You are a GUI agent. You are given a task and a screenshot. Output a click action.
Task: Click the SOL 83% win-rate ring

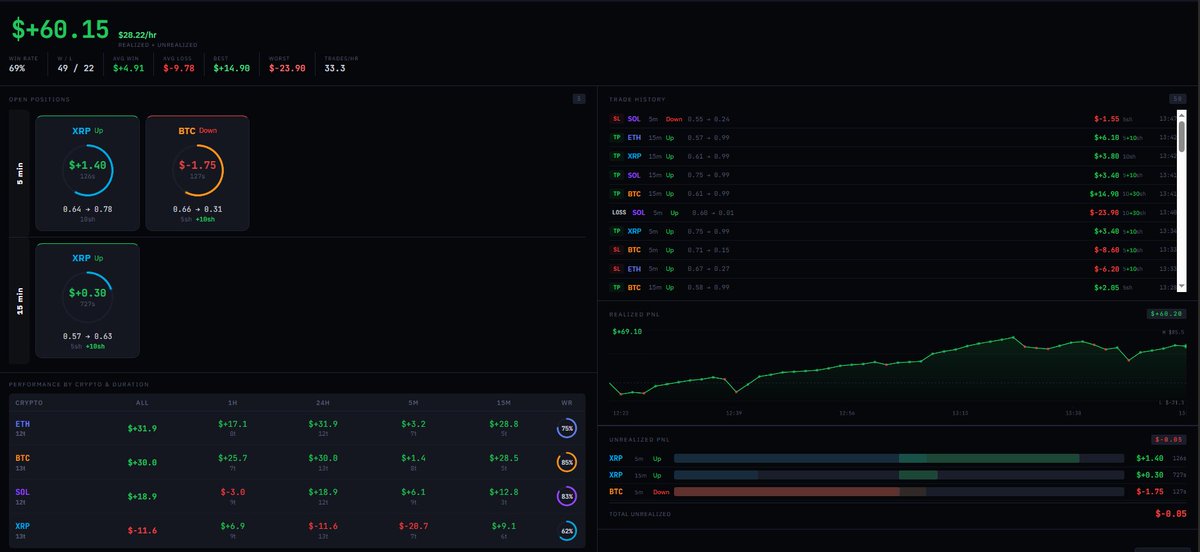(x=567, y=497)
